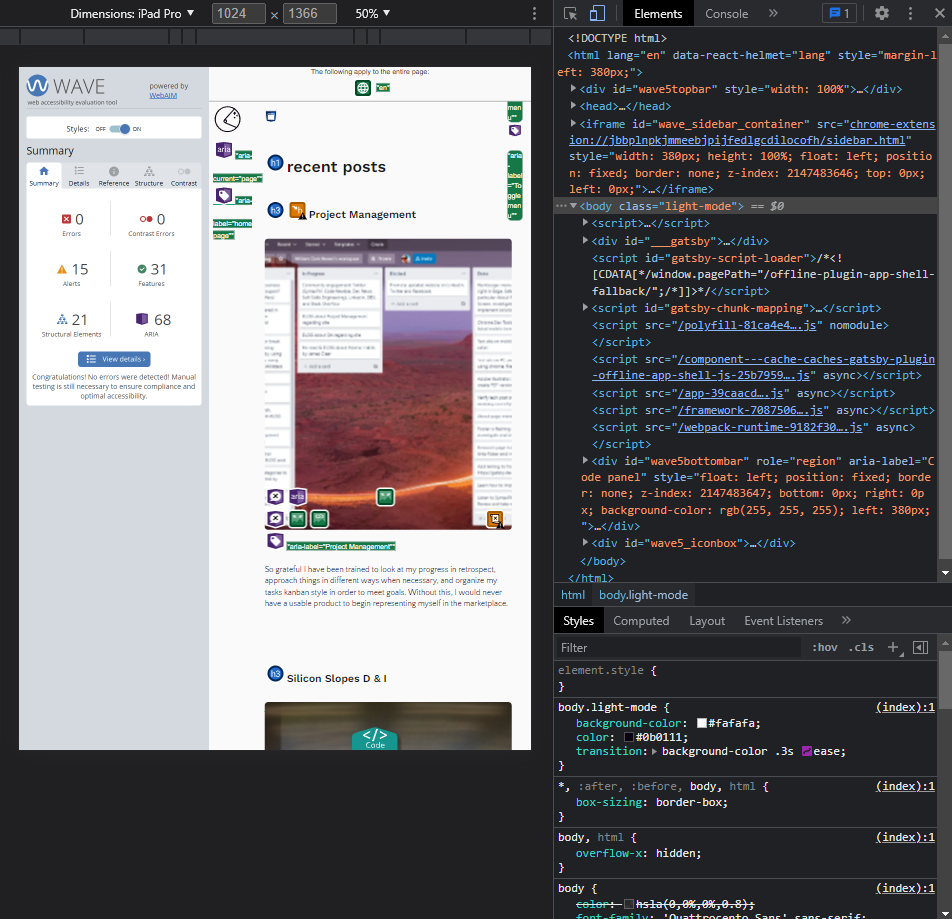This screenshot has height=919, width=952.
Task: Open the framework-7087506 js script link
Action: 750,410
